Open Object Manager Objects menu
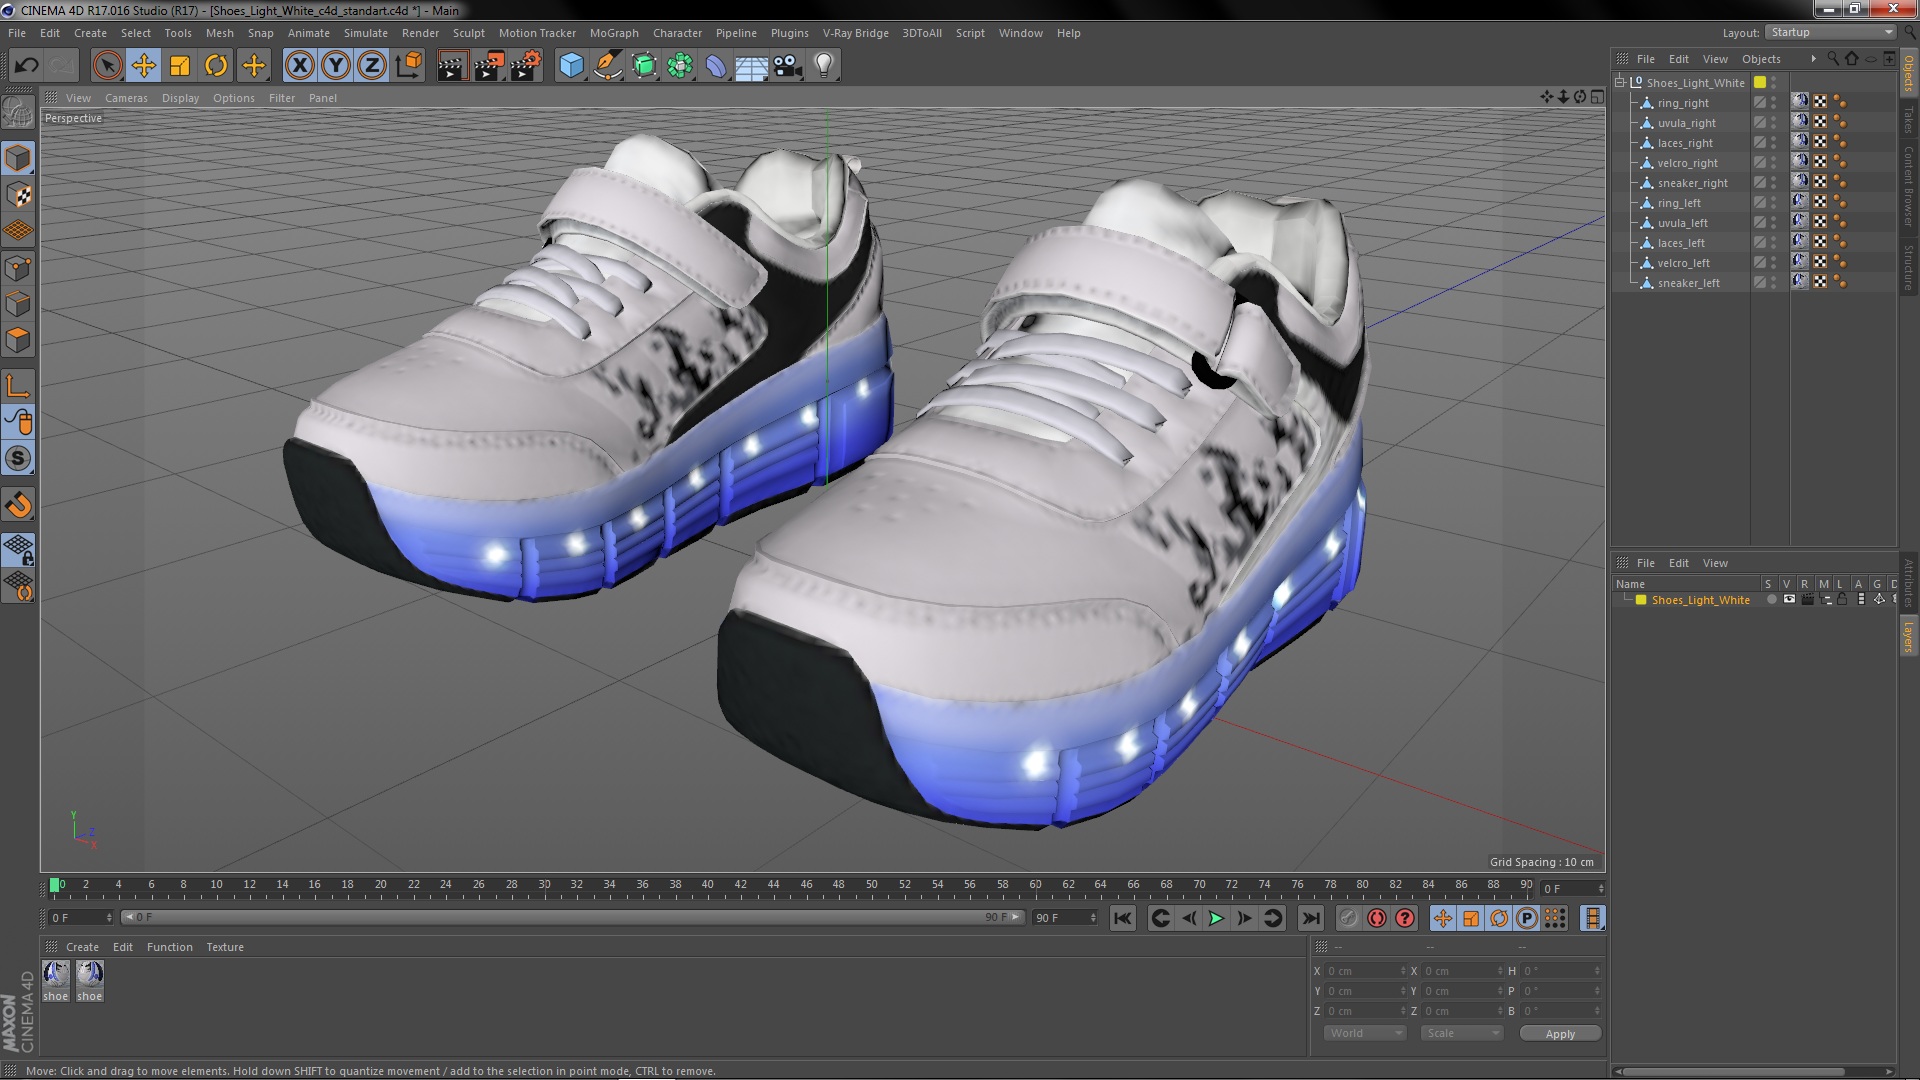 coord(1761,59)
